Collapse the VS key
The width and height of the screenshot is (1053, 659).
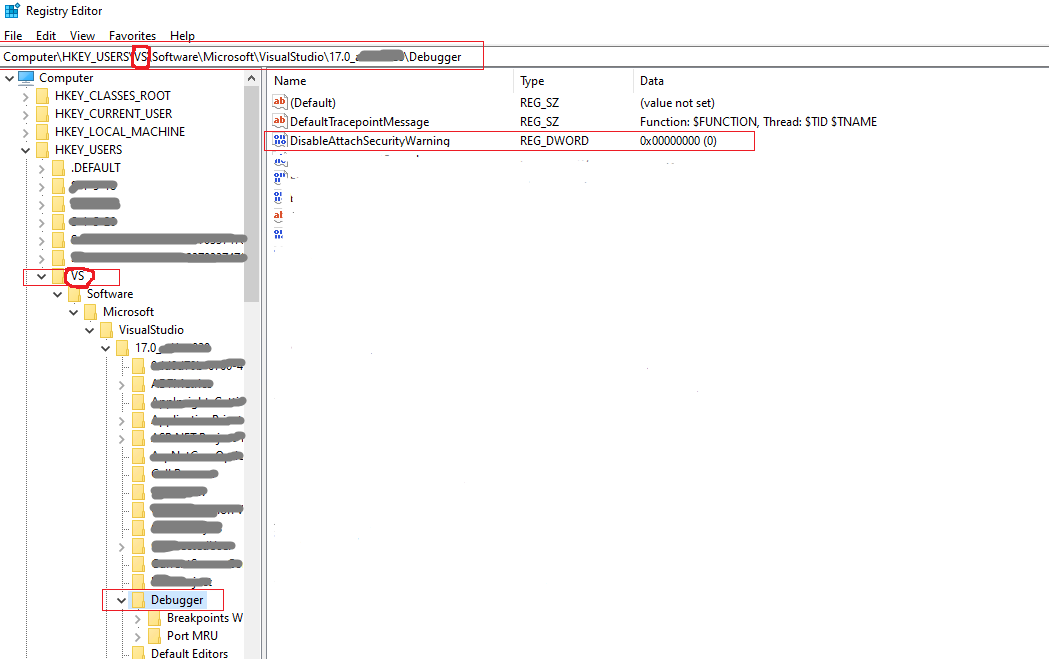point(42,277)
